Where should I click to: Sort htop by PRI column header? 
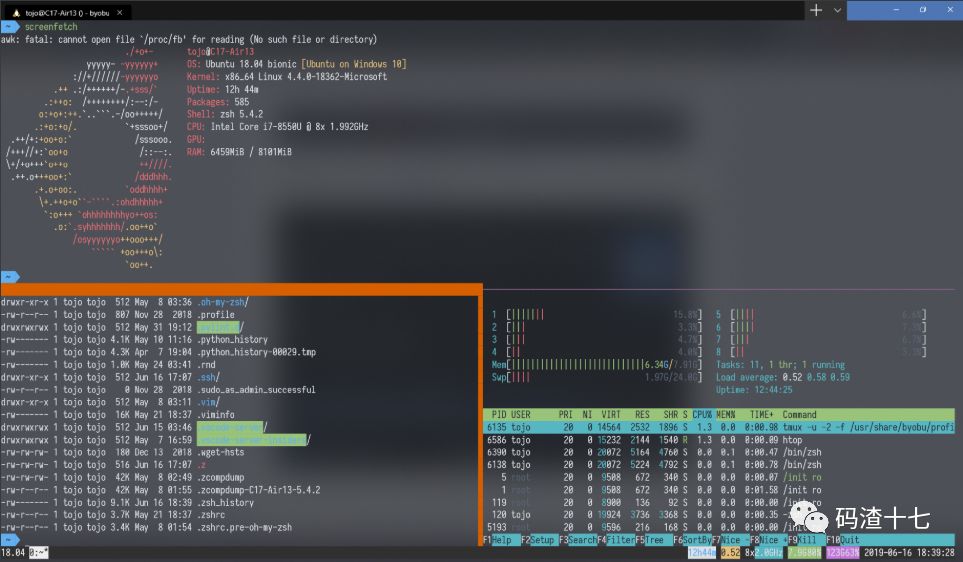(x=565, y=415)
